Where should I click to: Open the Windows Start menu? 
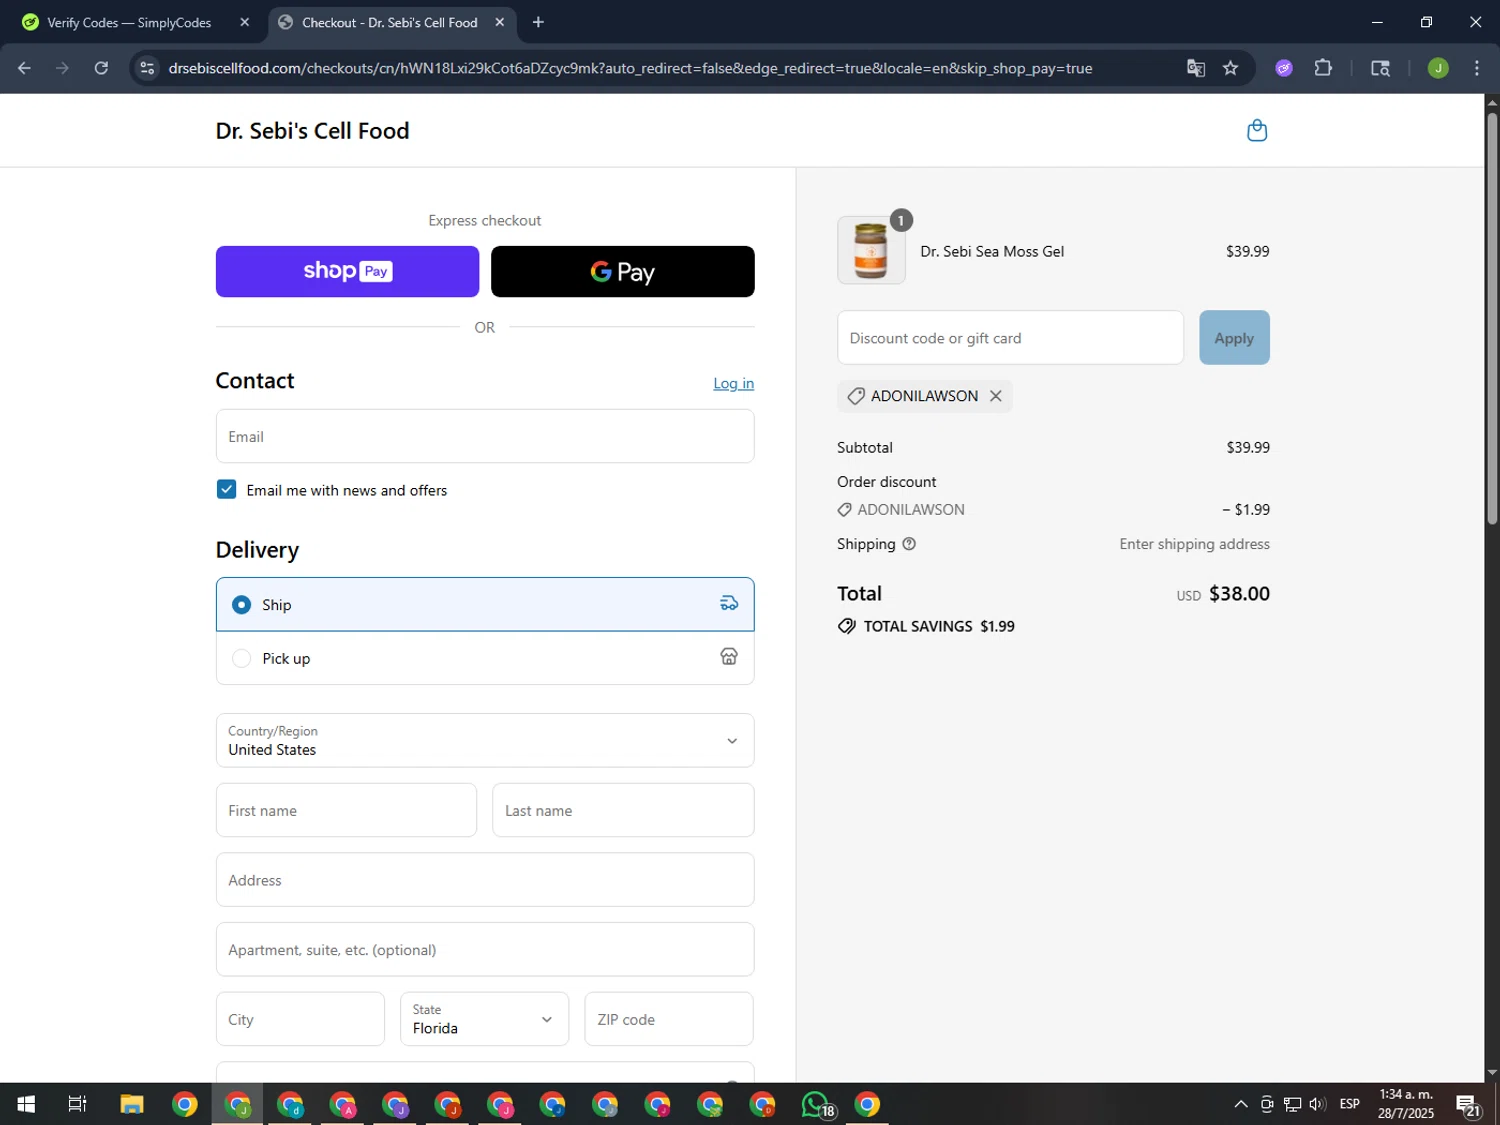click(x=26, y=1104)
